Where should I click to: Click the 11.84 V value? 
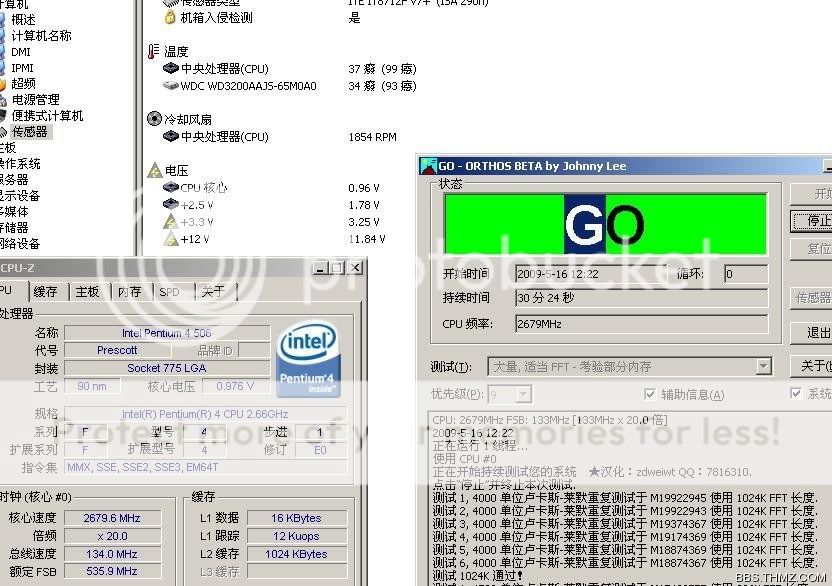coord(367,239)
